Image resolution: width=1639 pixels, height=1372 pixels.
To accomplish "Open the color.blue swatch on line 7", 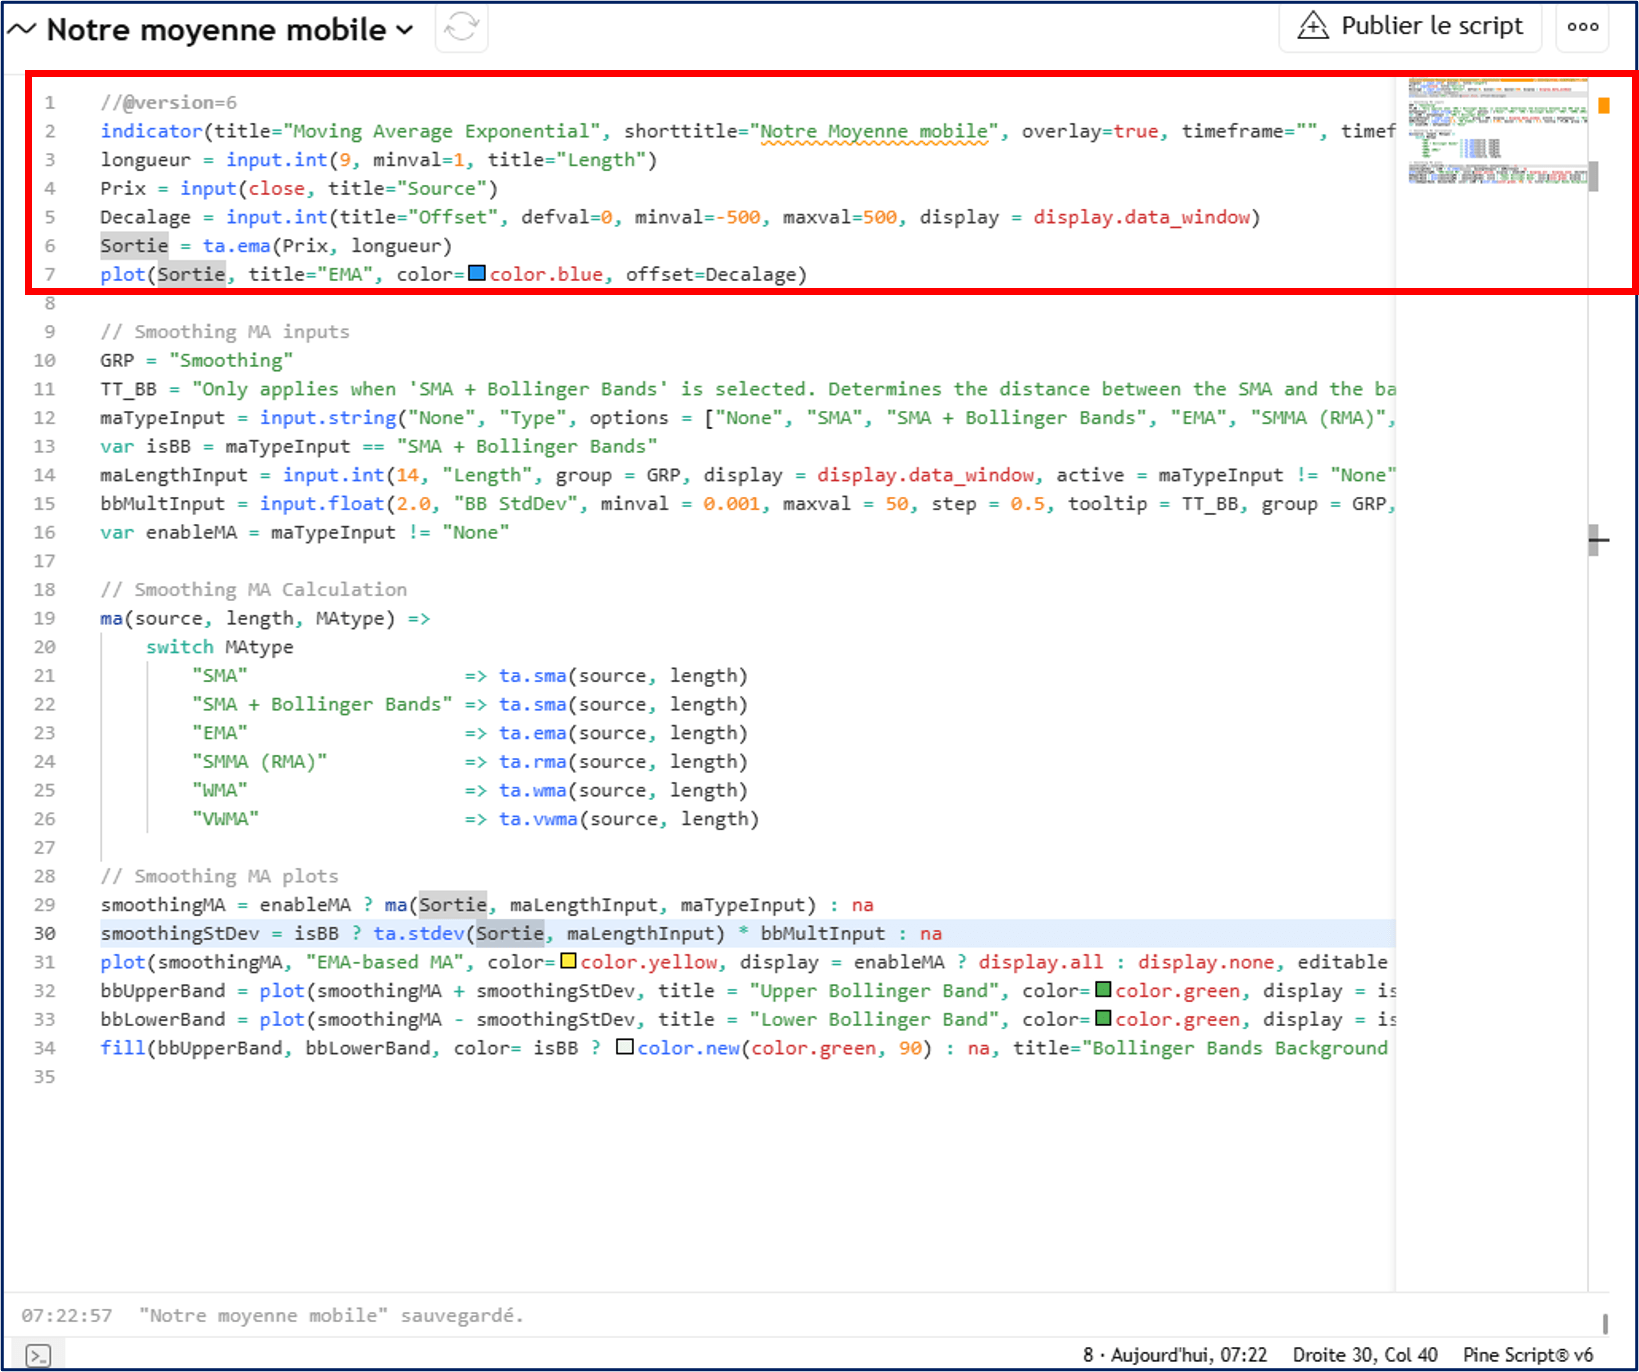I will [477, 274].
